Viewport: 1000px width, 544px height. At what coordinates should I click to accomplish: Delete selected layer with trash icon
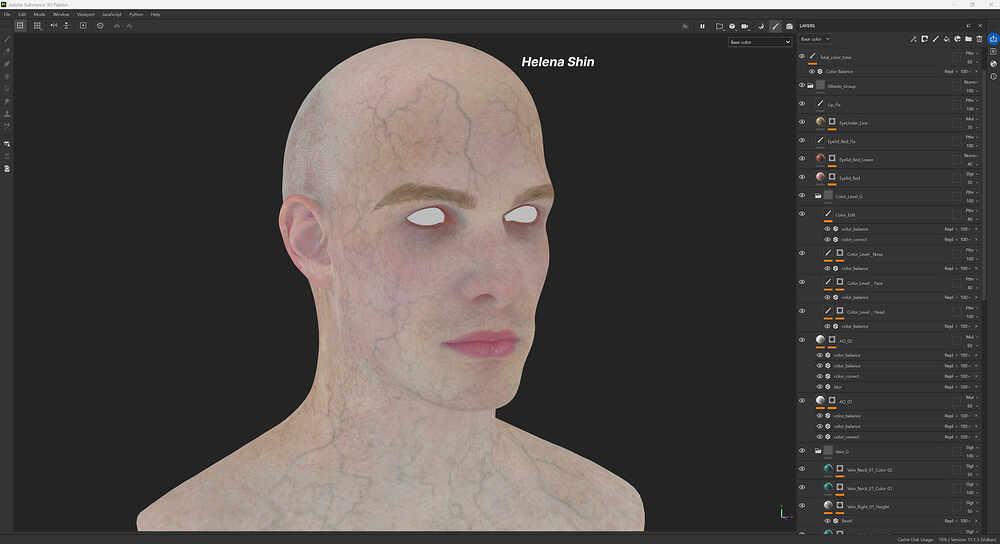[978, 40]
